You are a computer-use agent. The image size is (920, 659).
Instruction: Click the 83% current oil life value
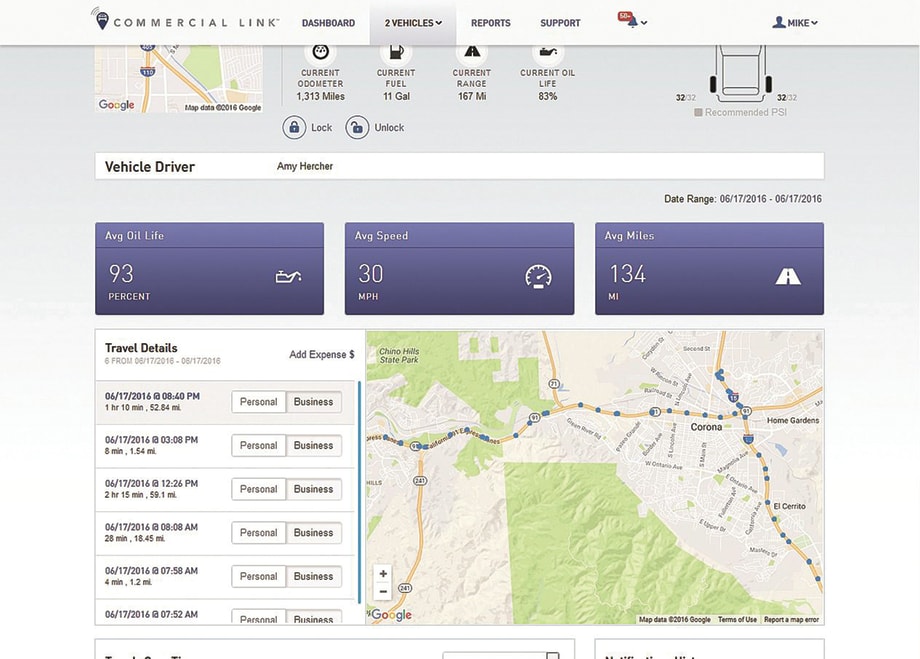click(547, 96)
